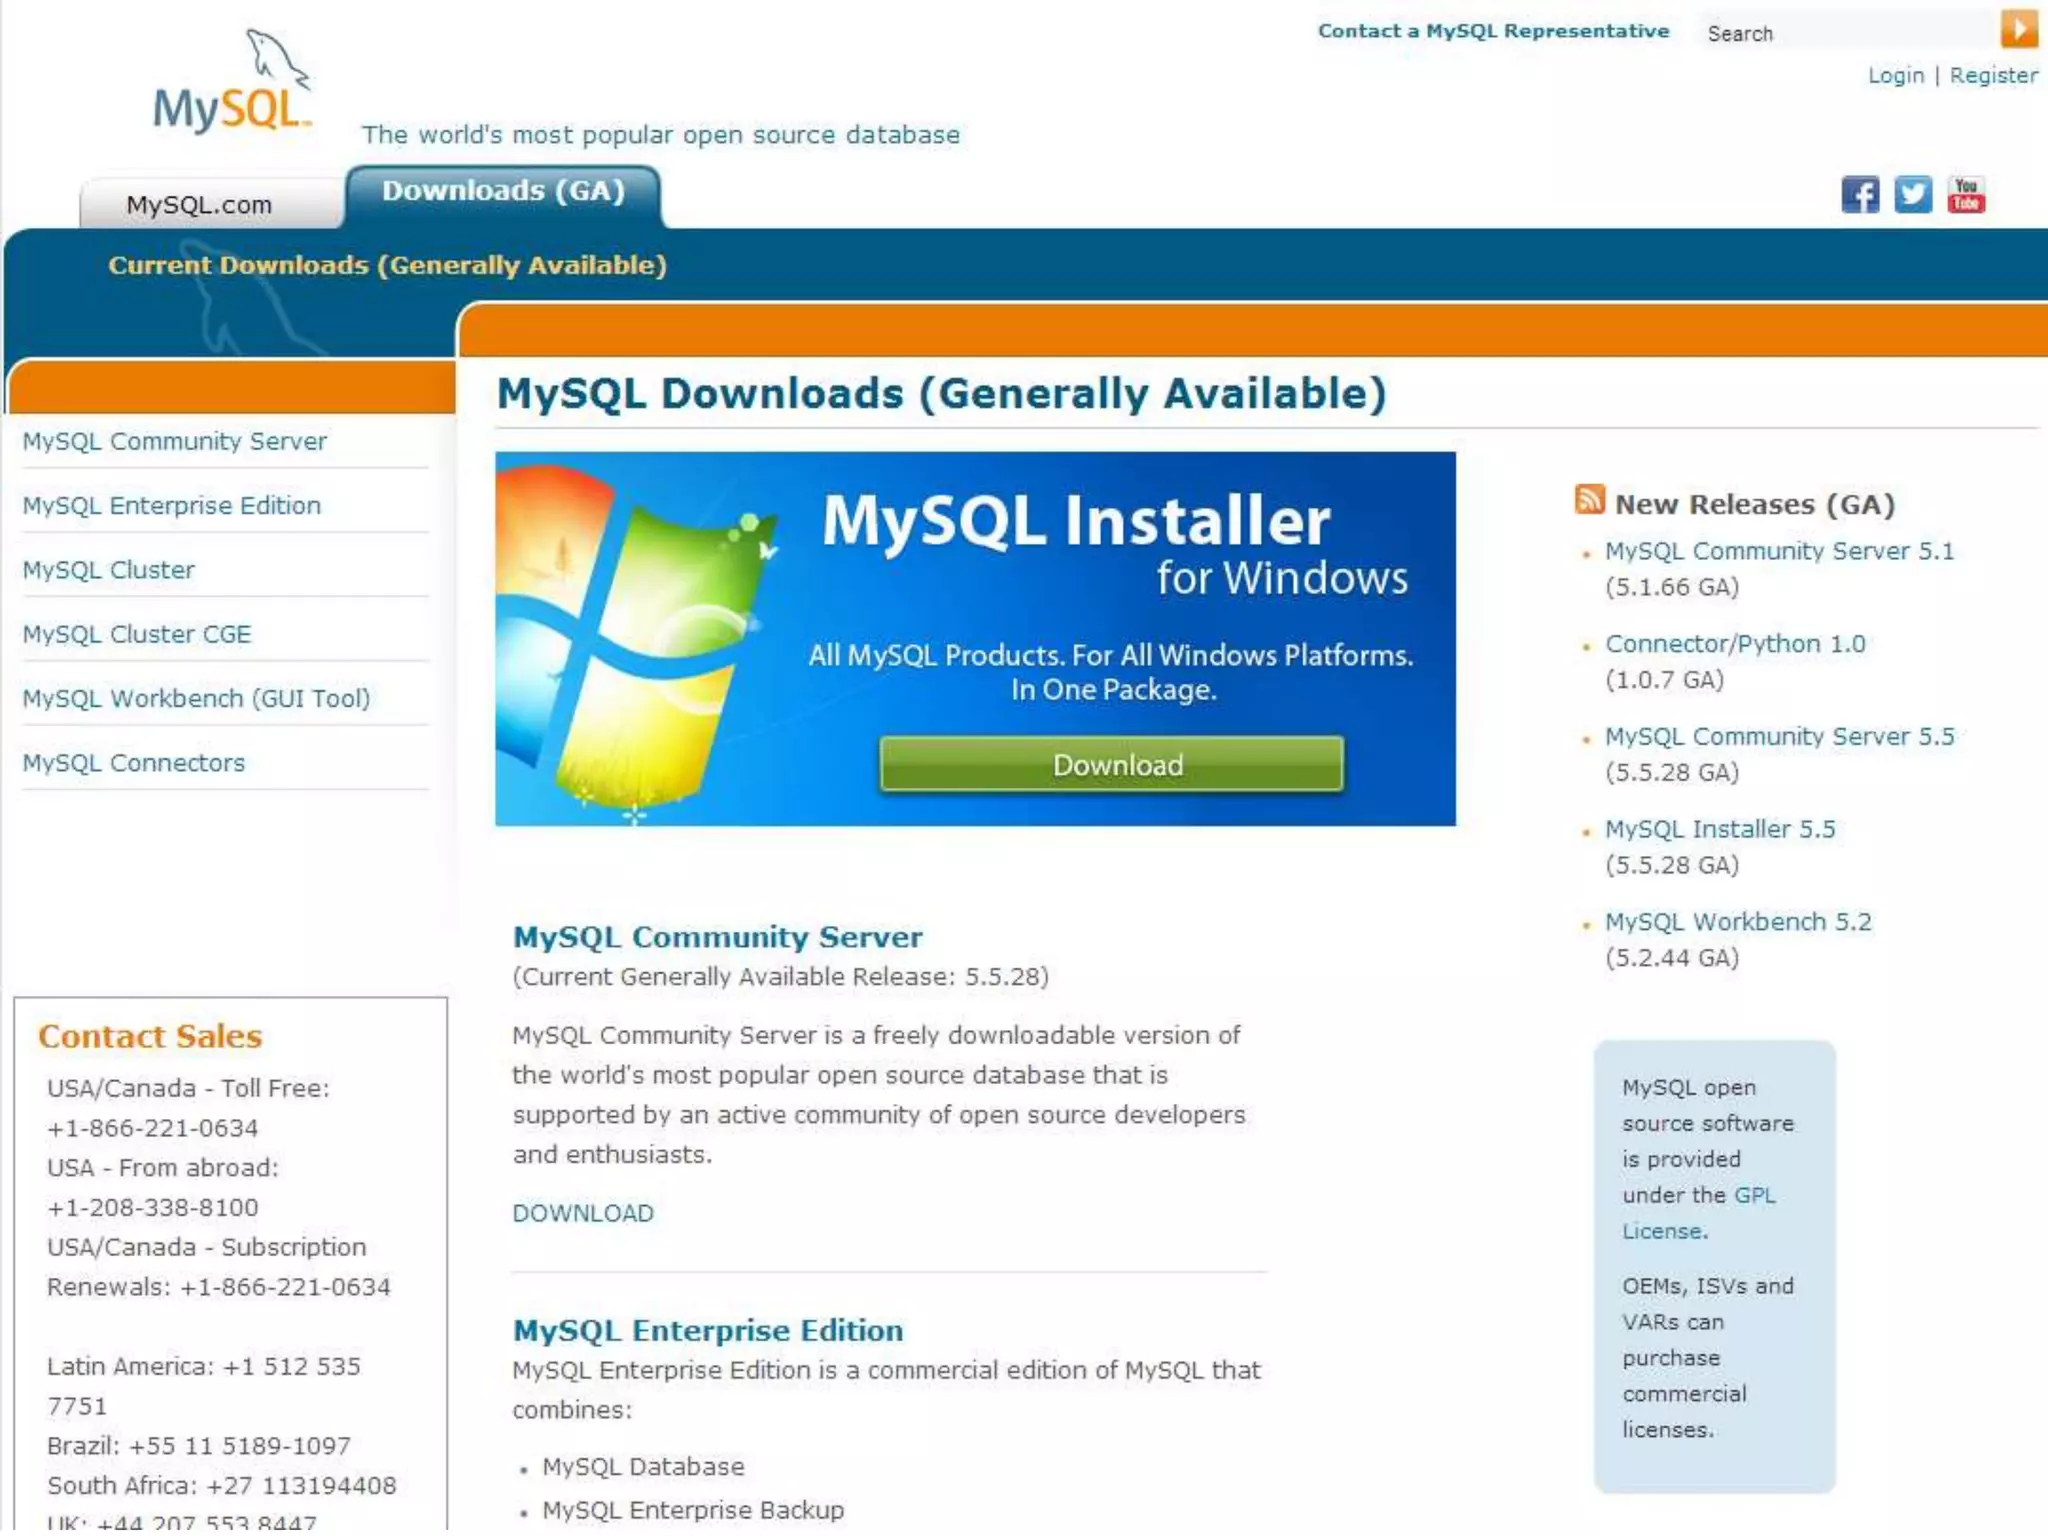
Task: Open MySQL Community Server in sidebar
Action: pyautogui.click(x=174, y=441)
